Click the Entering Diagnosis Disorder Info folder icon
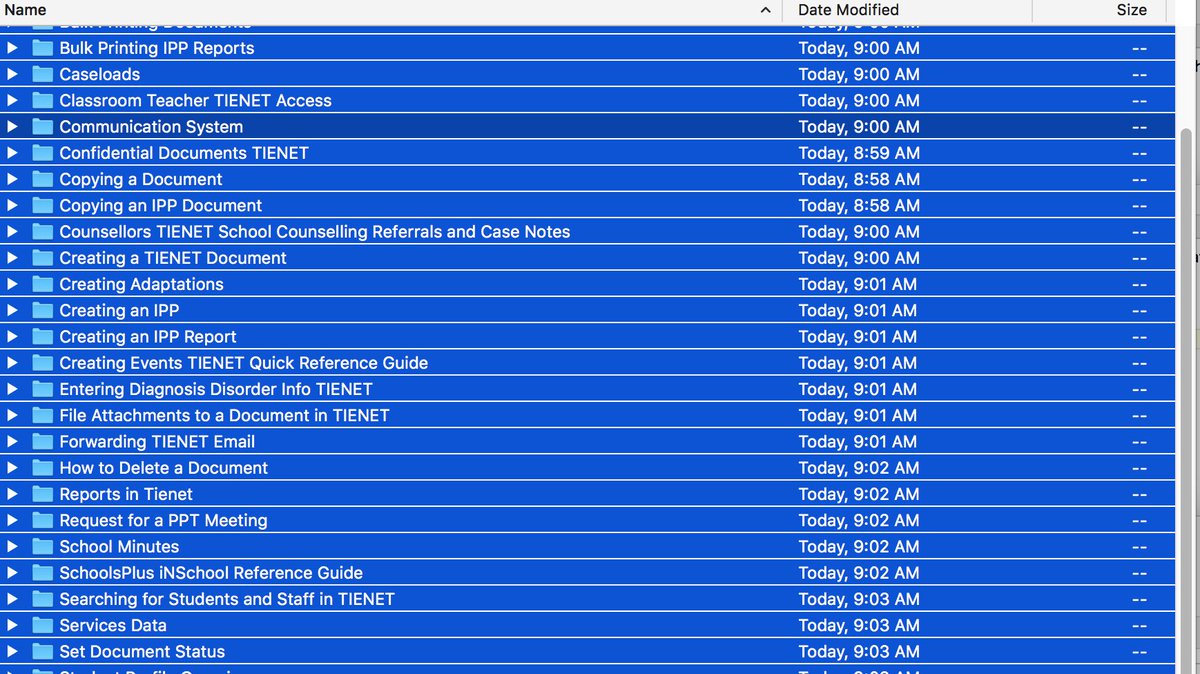The width and height of the screenshot is (1200, 674). click(x=42, y=389)
